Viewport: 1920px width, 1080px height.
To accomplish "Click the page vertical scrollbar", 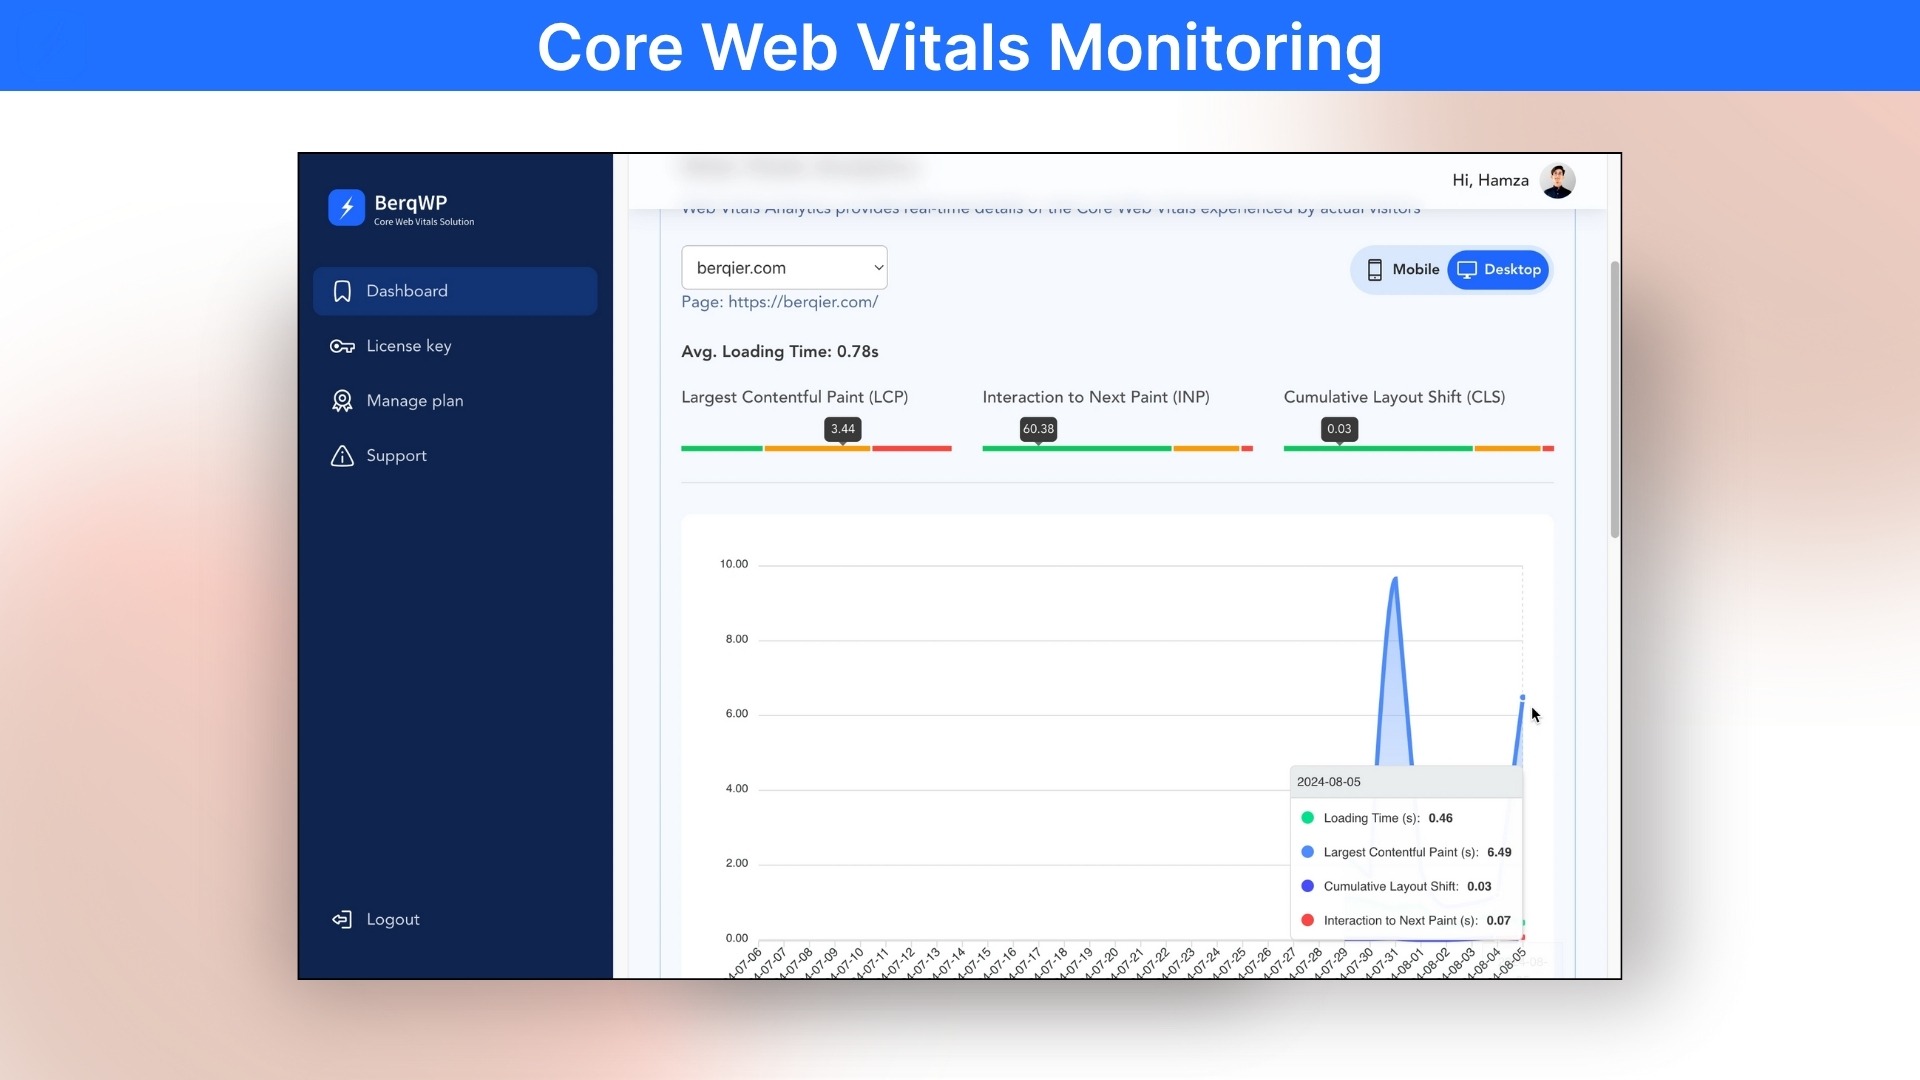I will (1614, 400).
